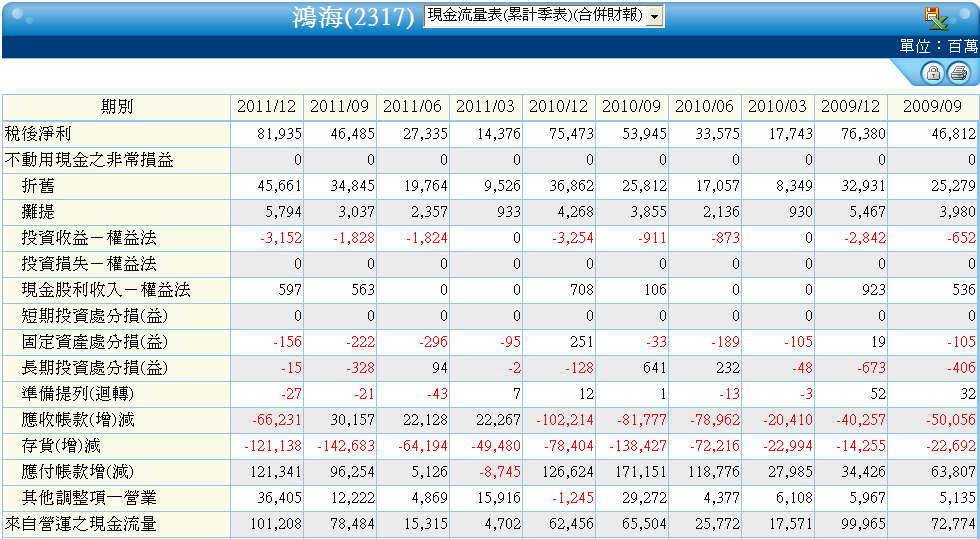This screenshot has height=539, width=980.
Task: Click the -142,683 inventory value
Action: coord(346,446)
